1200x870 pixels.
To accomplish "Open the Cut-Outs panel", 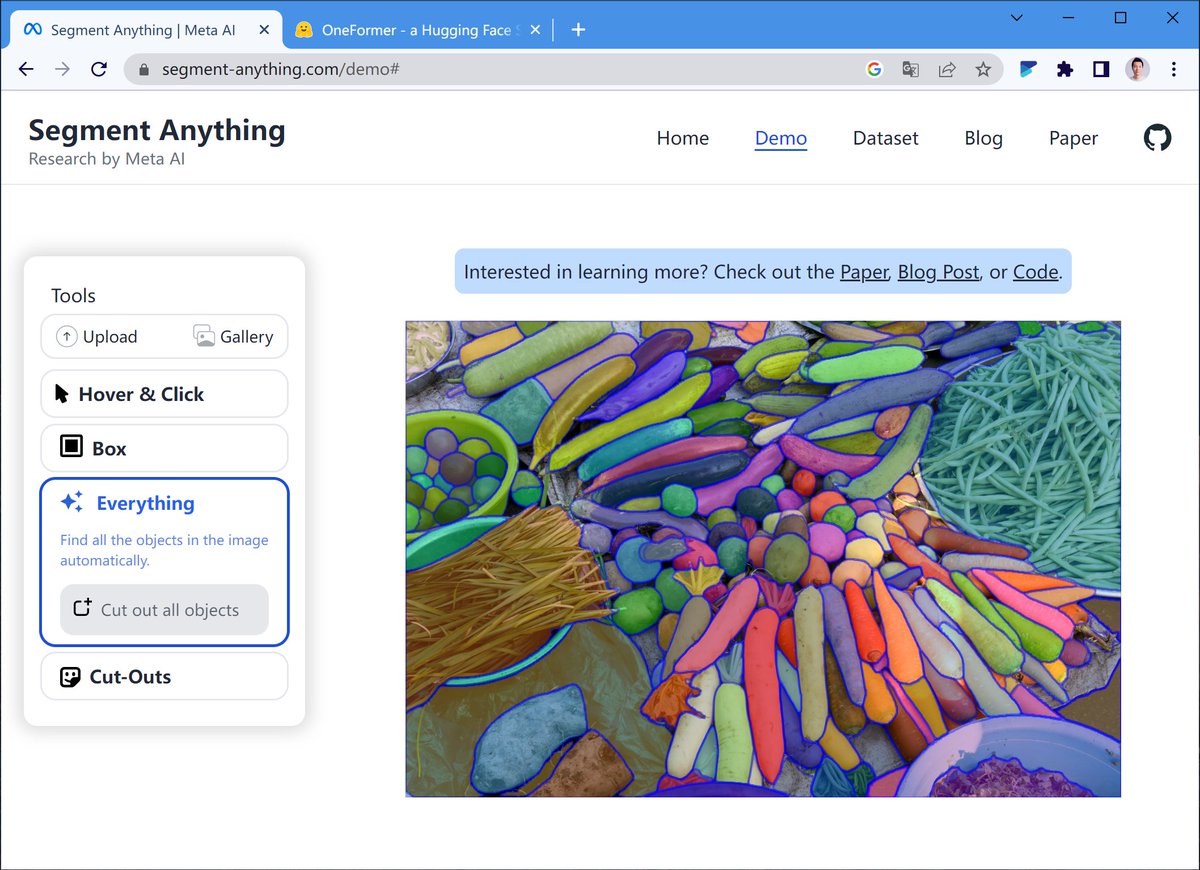I will click(164, 676).
